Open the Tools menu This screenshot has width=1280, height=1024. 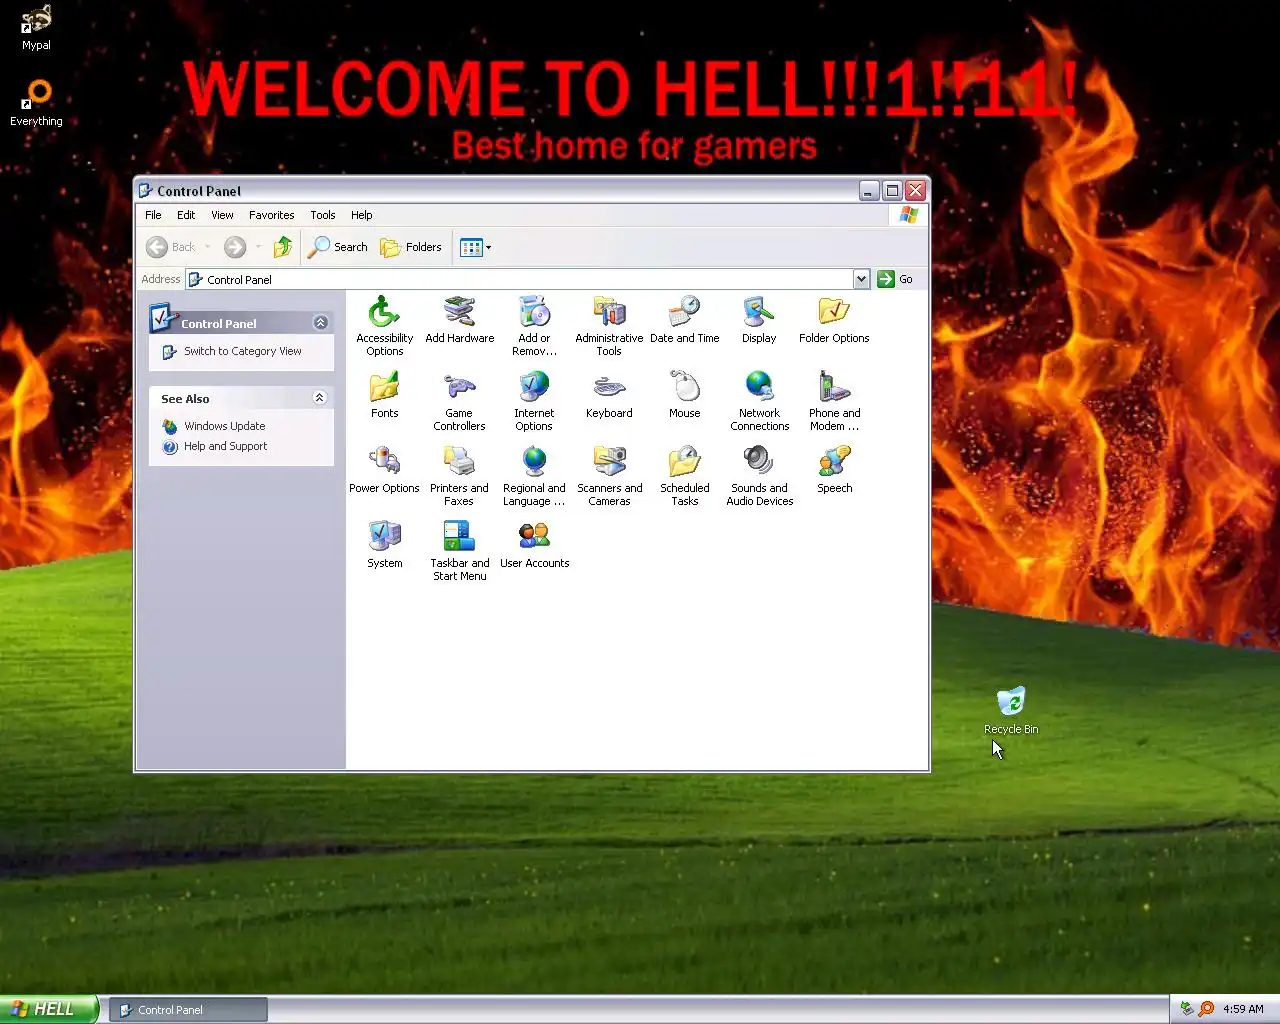tap(322, 215)
